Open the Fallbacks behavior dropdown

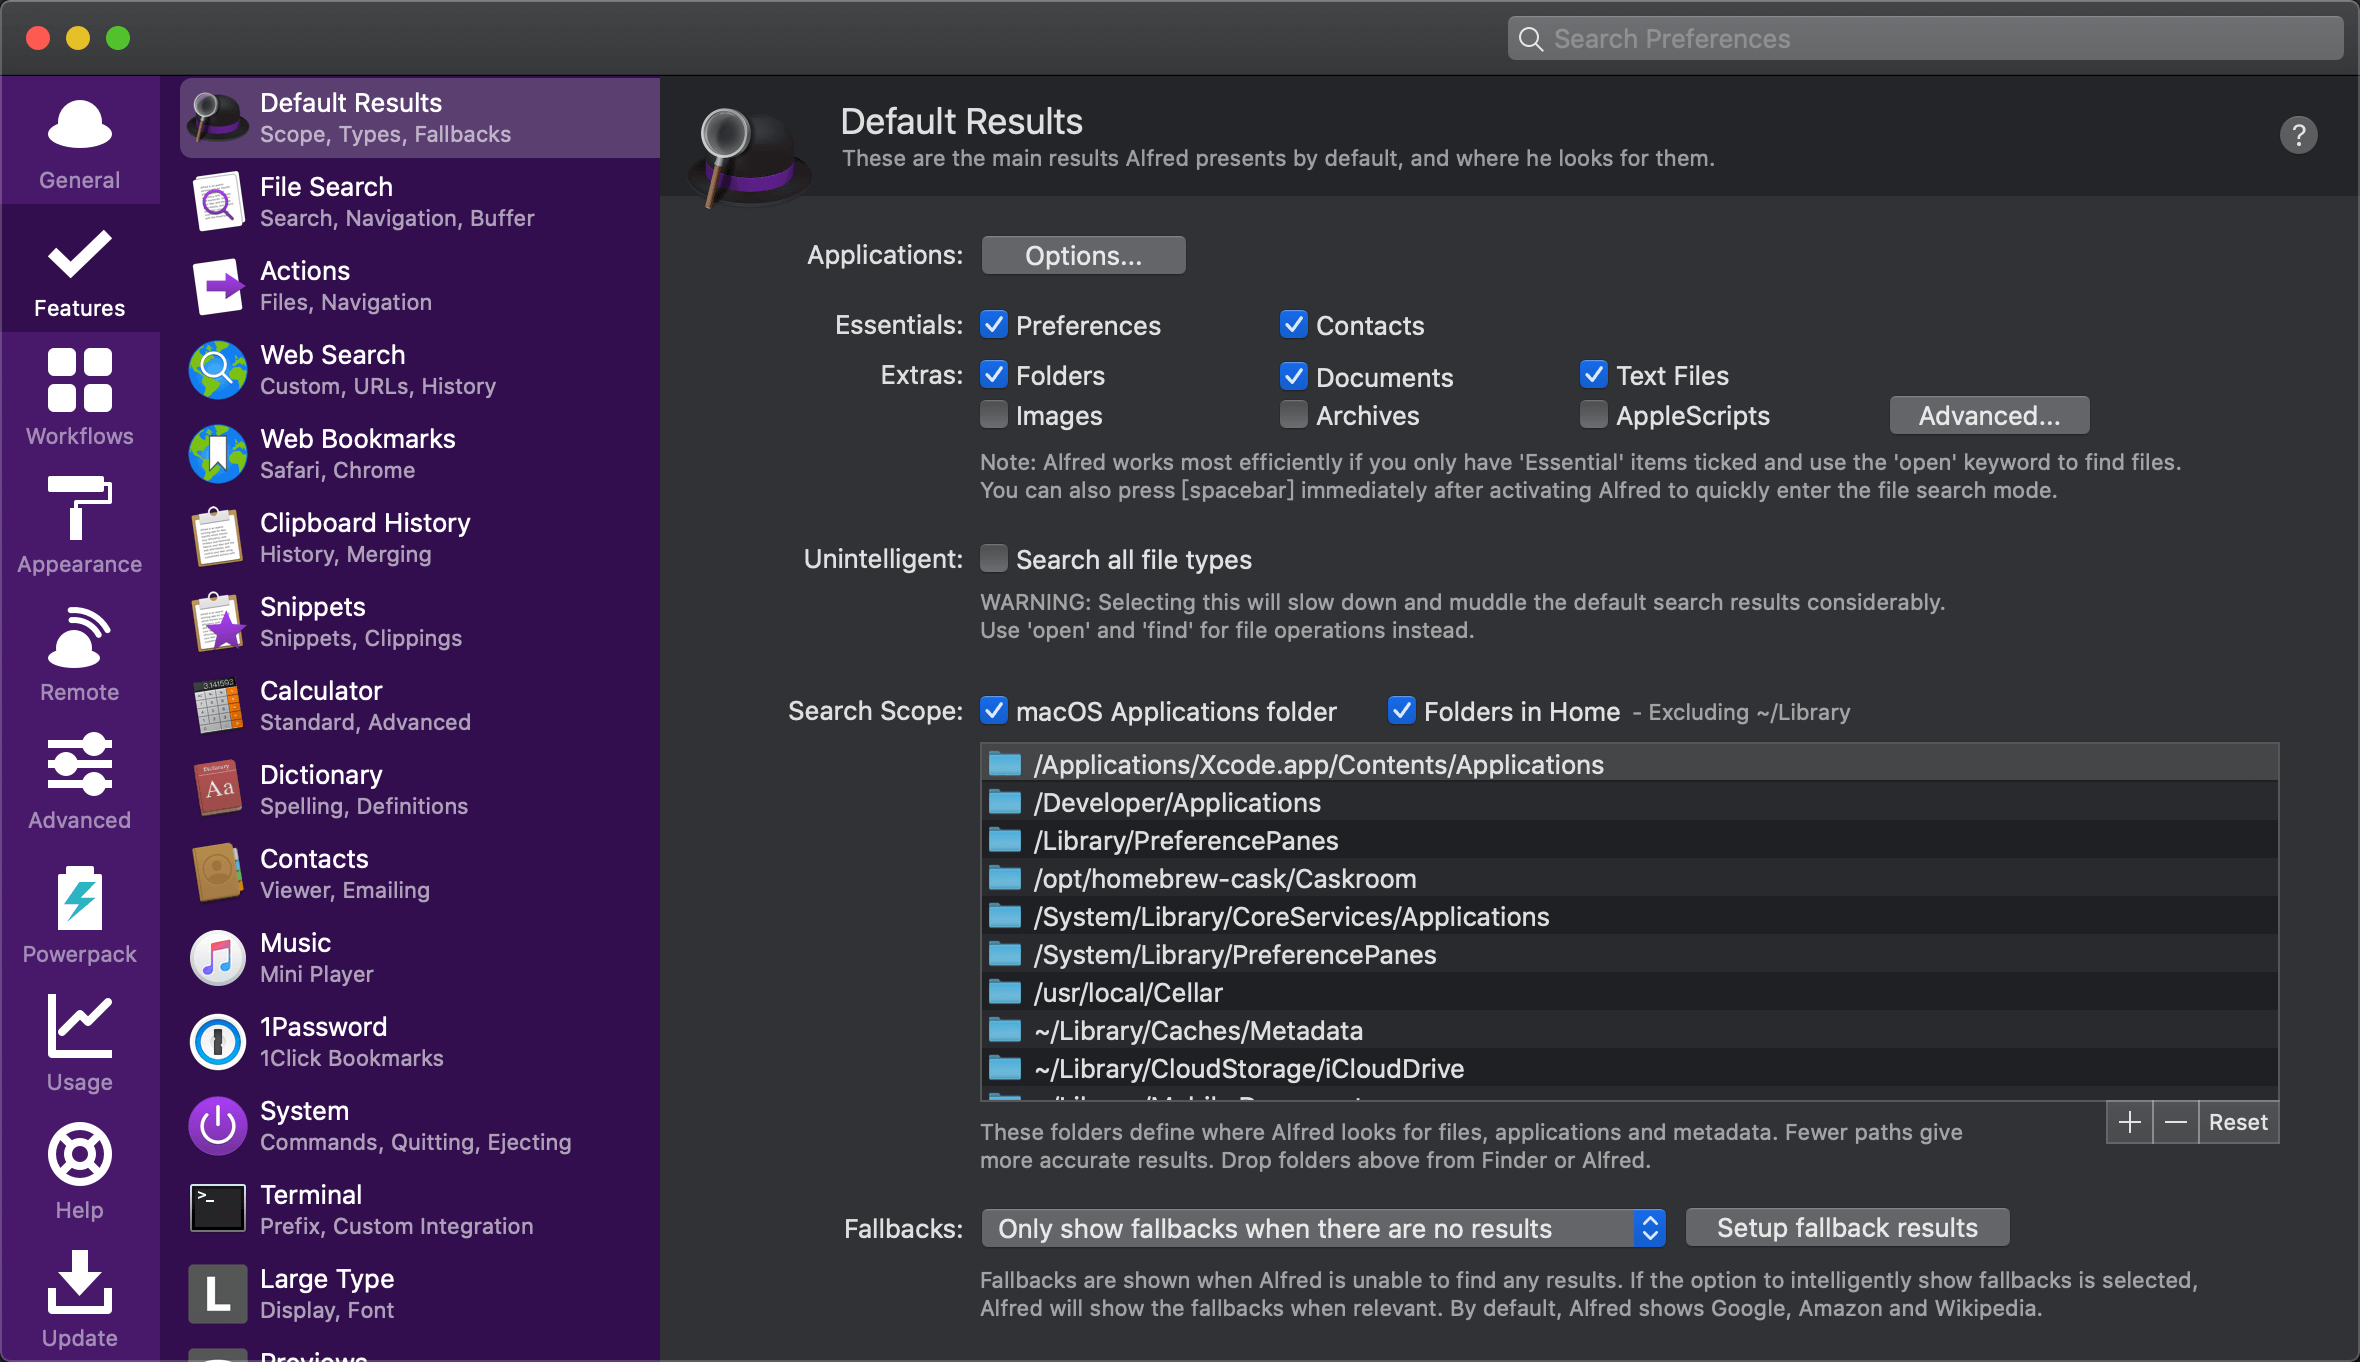tap(1324, 1228)
